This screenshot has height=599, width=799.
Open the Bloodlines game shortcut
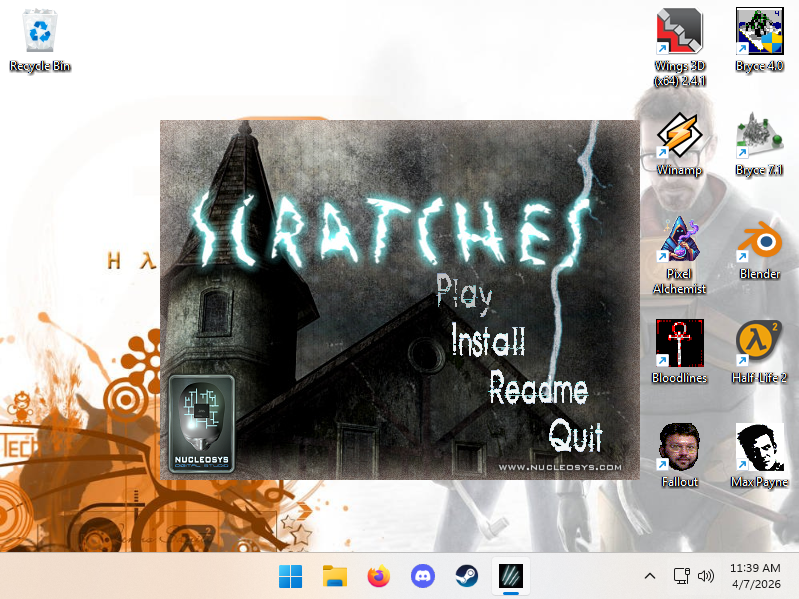pos(679,352)
